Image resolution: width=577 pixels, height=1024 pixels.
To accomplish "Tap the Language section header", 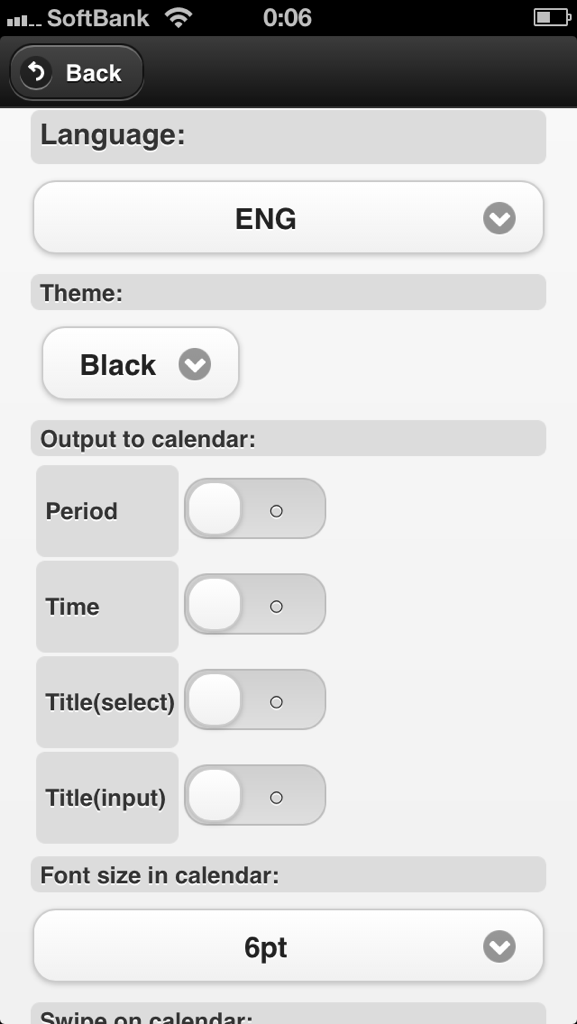I will 288,137.
